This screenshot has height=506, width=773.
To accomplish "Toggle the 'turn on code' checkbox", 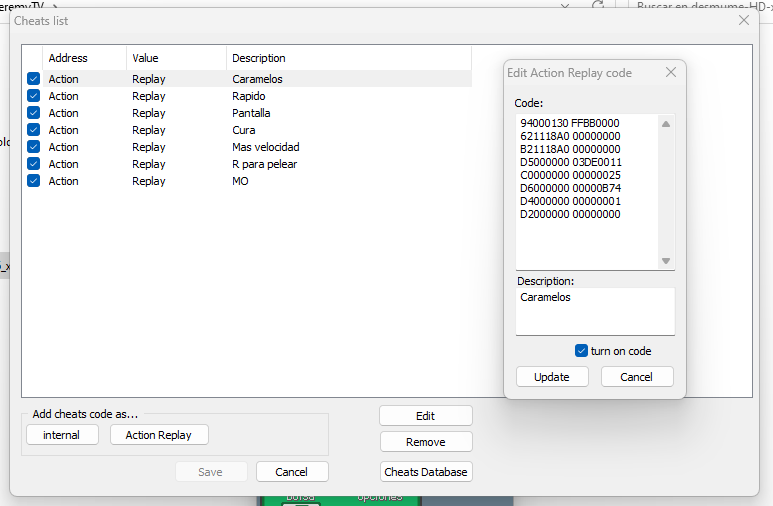I will click(x=581, y=351).
